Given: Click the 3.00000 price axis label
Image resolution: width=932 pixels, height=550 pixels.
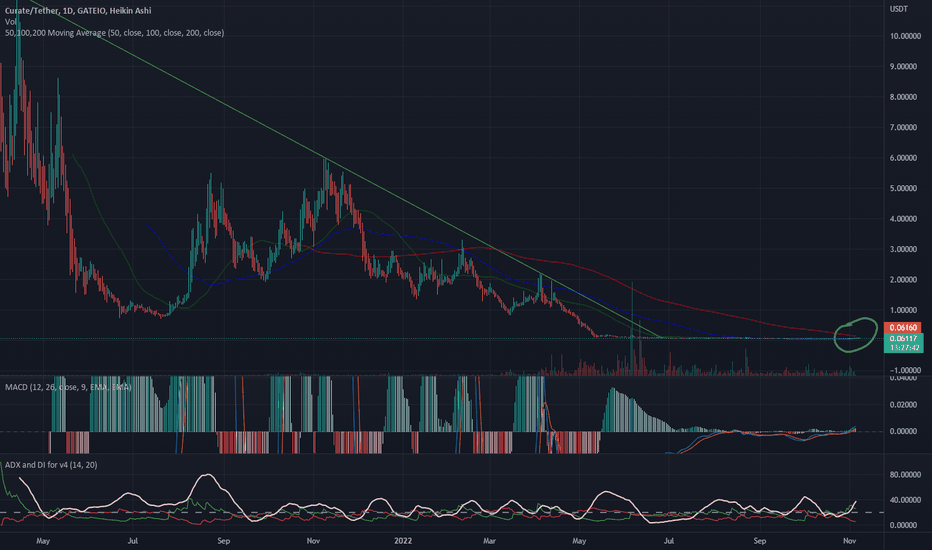Looking at the screenshot, I should [903, 249].
